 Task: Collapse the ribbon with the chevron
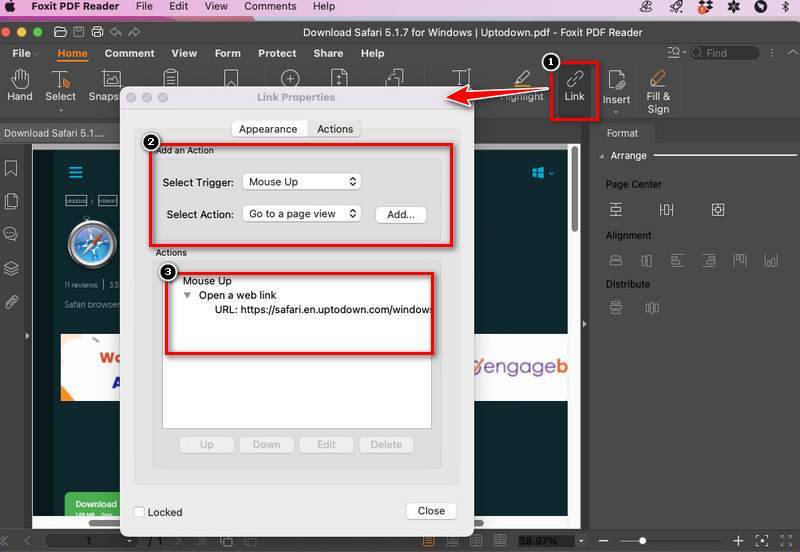click(792, 53)
